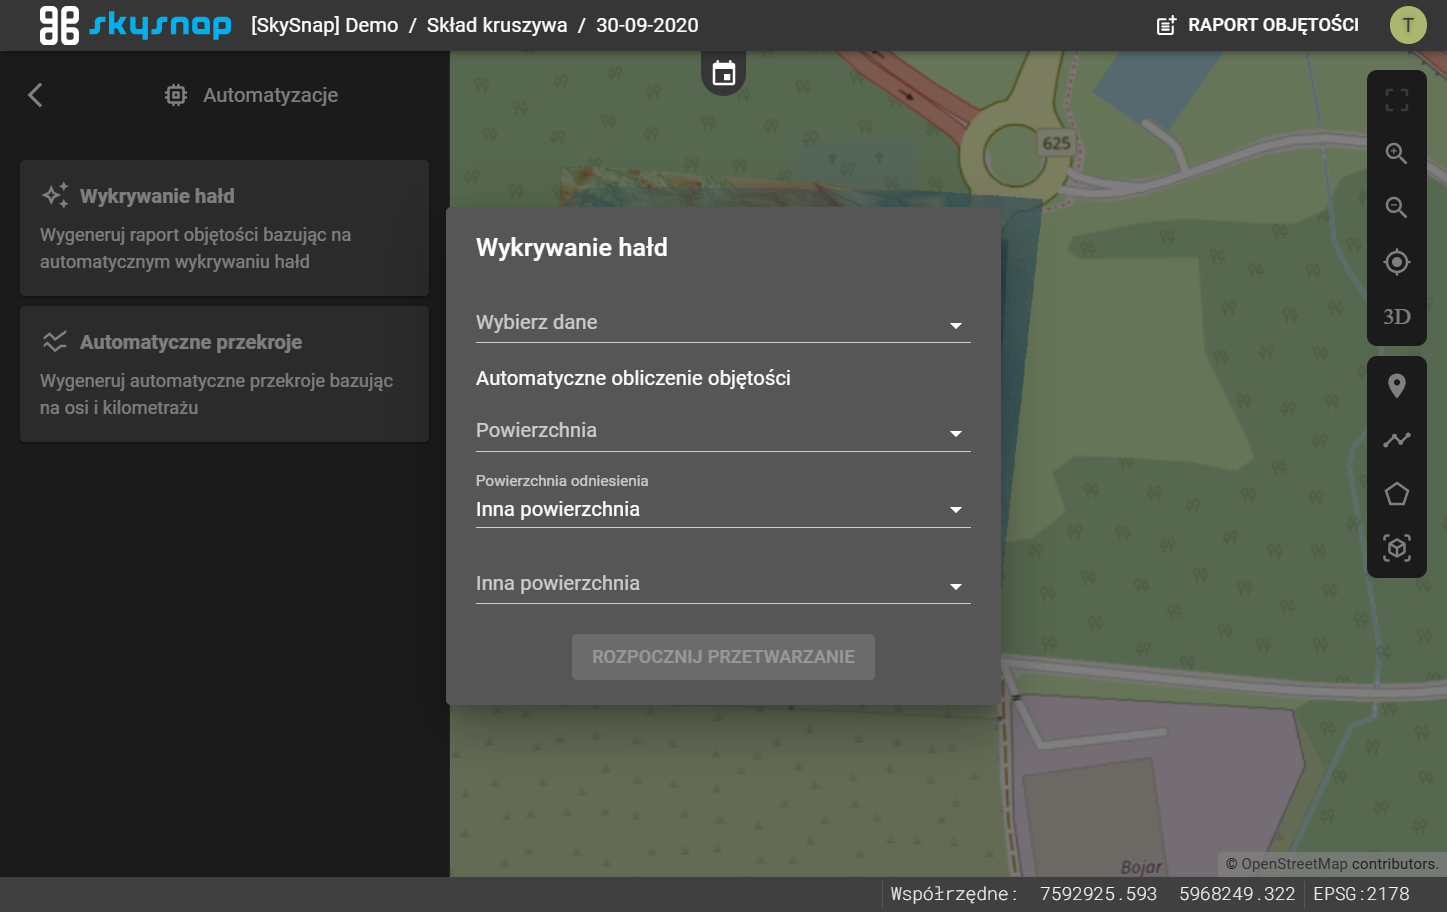
Task: Select the polyline measurement tool
Action: coord(1397,440)
